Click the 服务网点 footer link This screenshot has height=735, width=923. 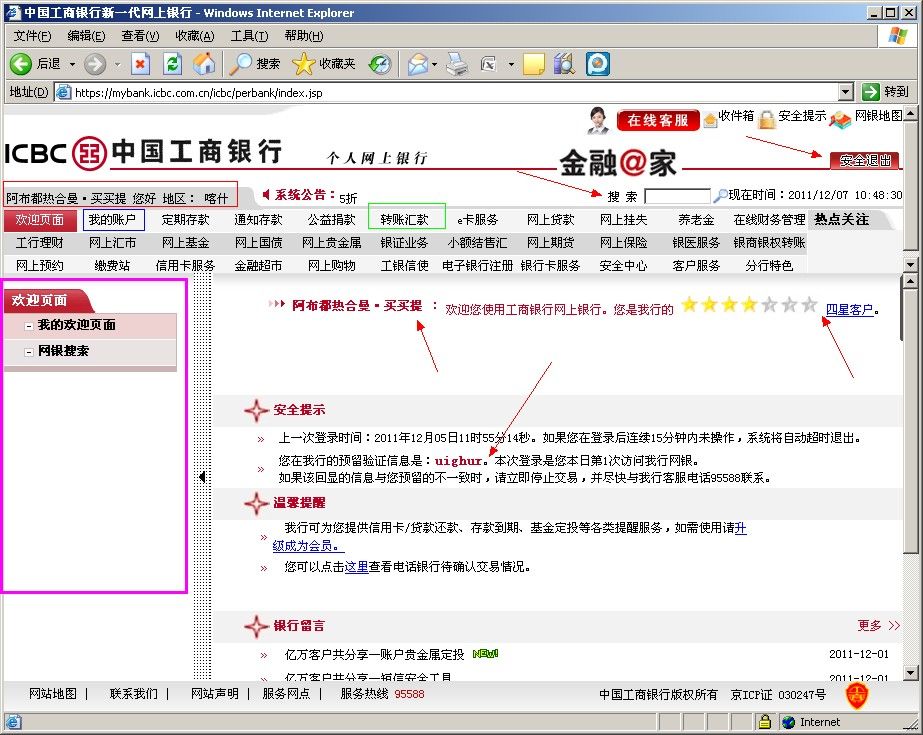coord(286,694)
